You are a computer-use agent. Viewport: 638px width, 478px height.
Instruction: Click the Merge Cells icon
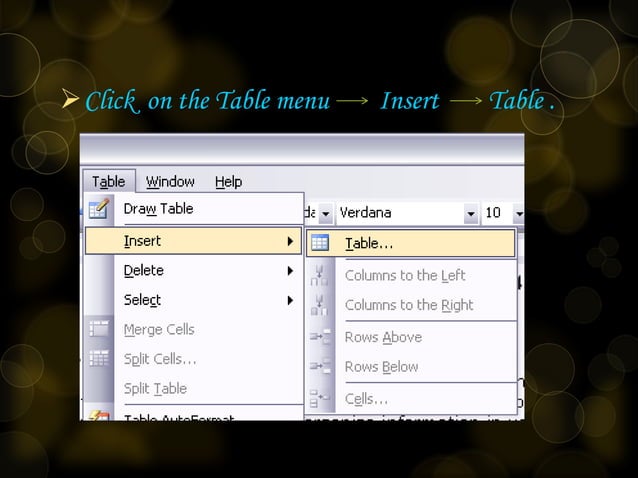pyautogui.click(x=99, y=329)
